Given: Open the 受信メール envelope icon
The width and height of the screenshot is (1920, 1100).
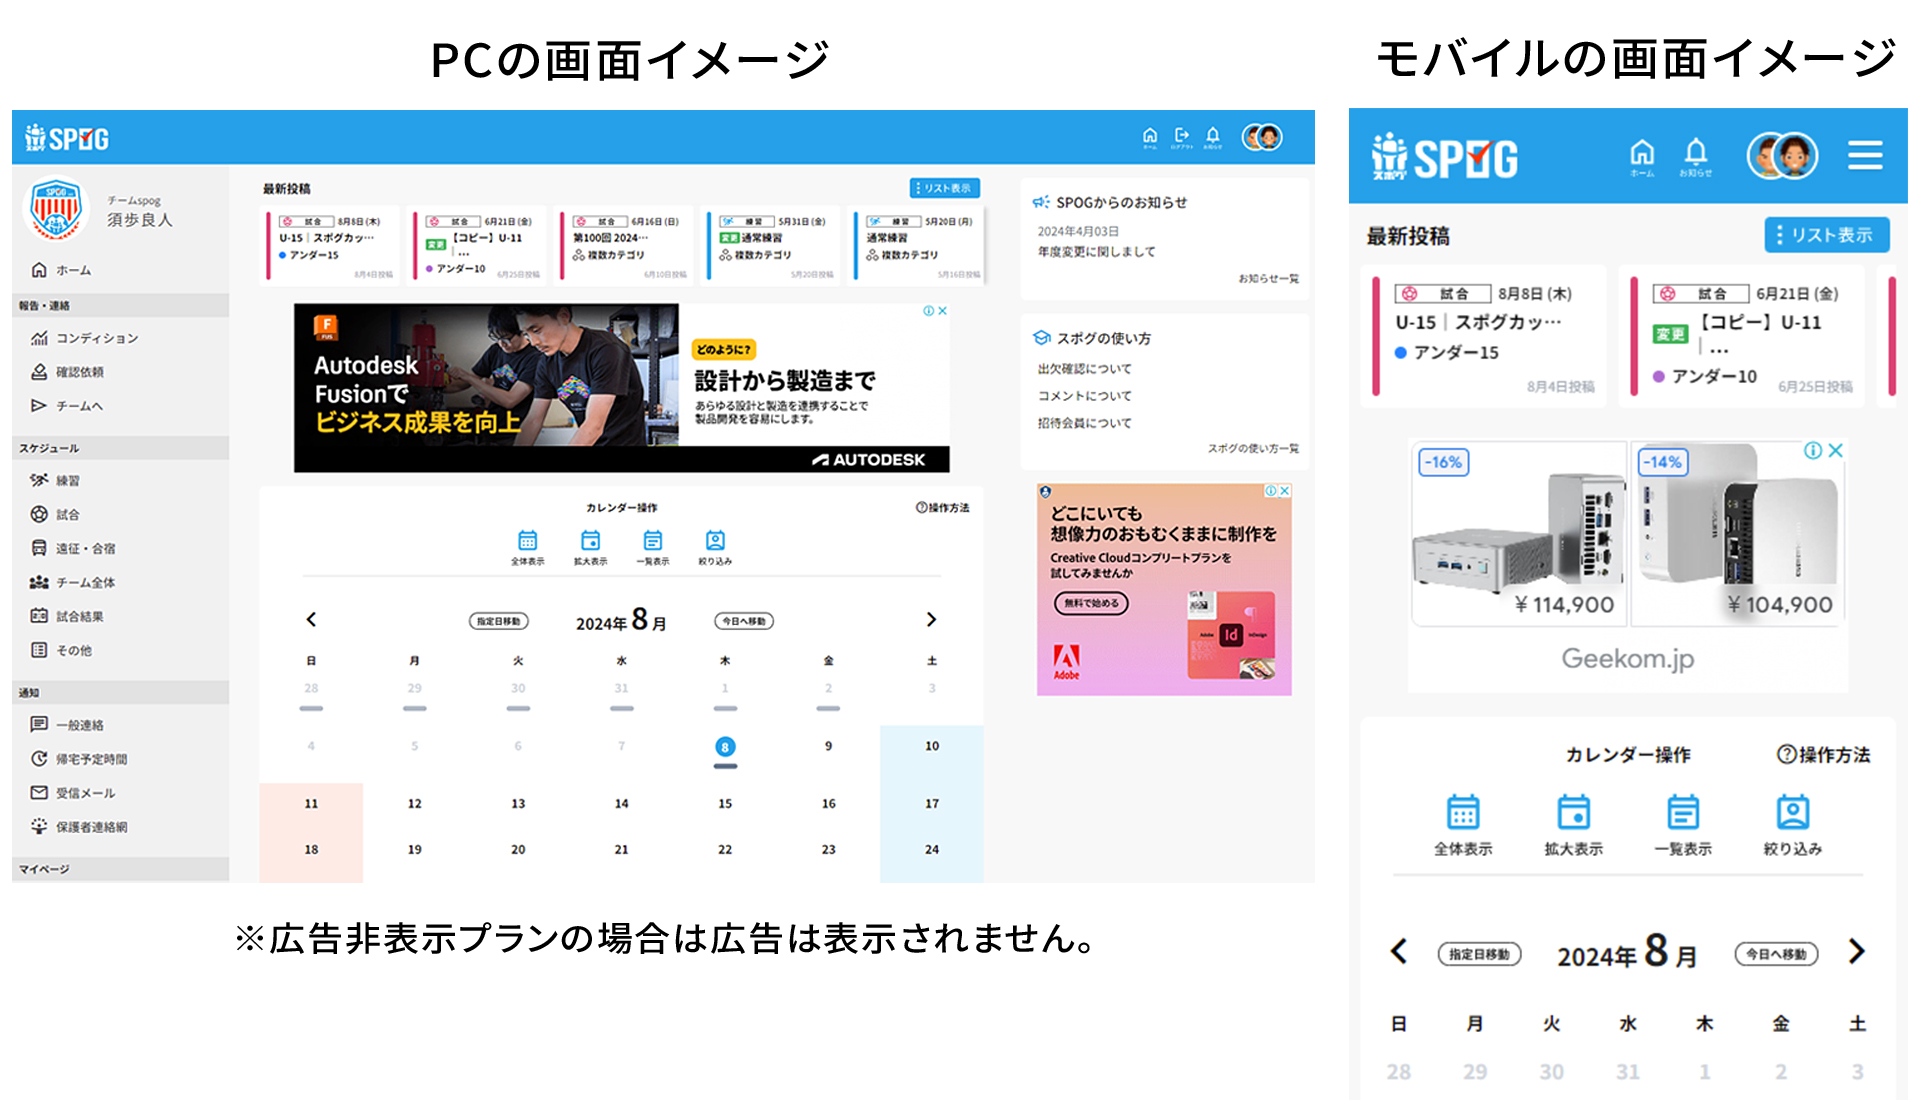Looking at the screenshot, I should click(x=38, y=793).
